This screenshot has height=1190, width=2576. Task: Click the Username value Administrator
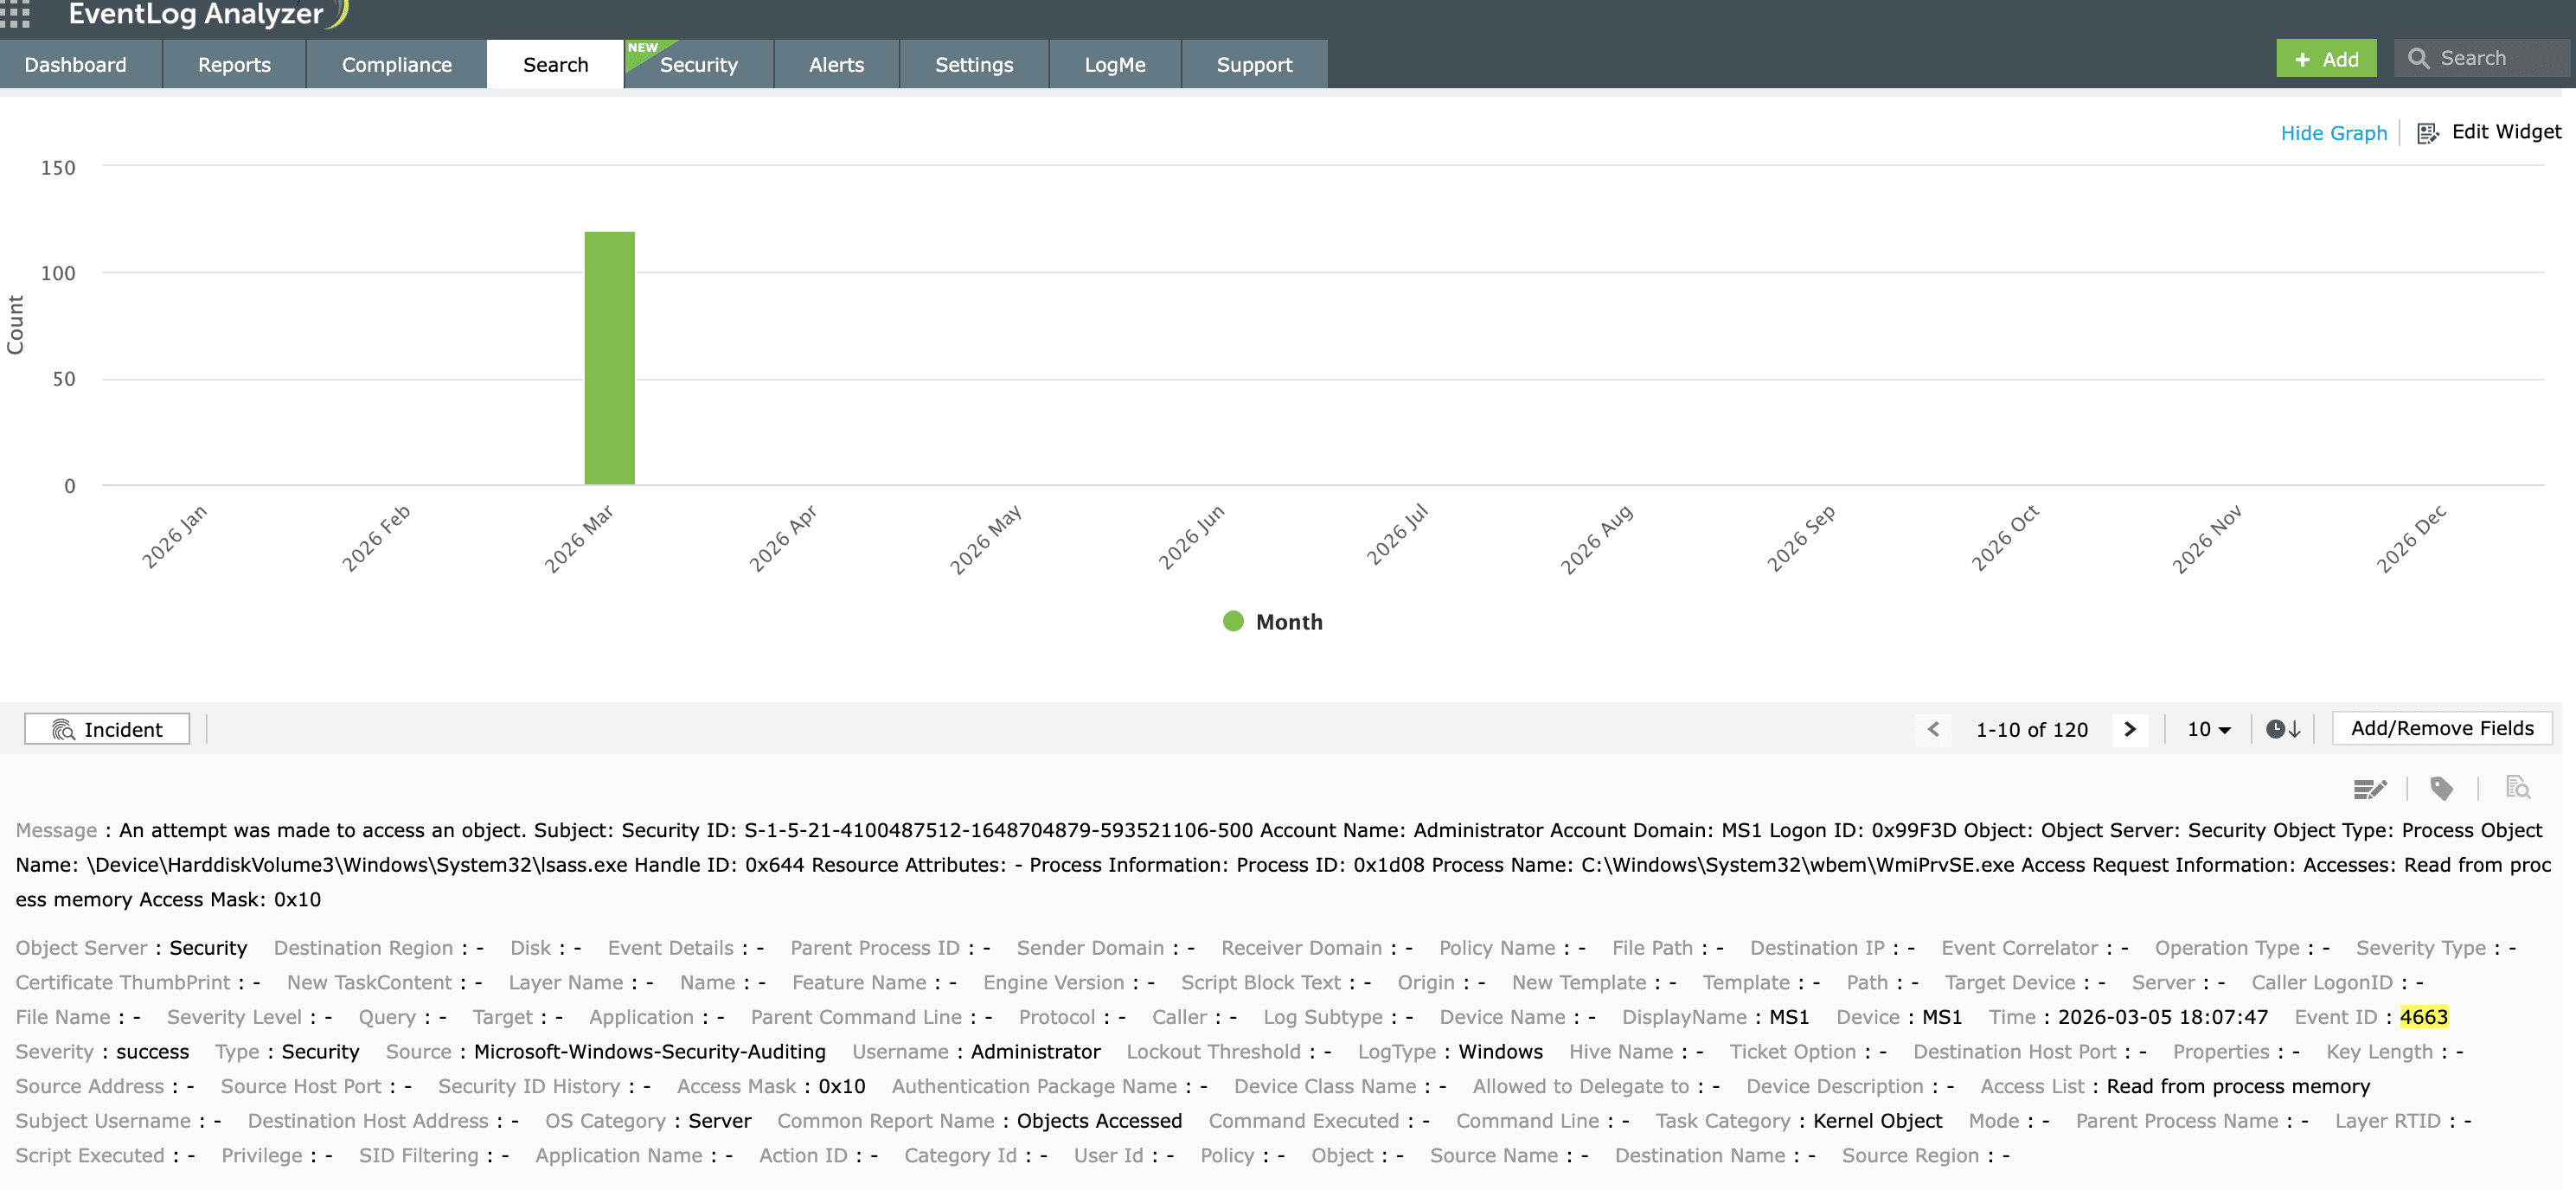[1035, 1052]
